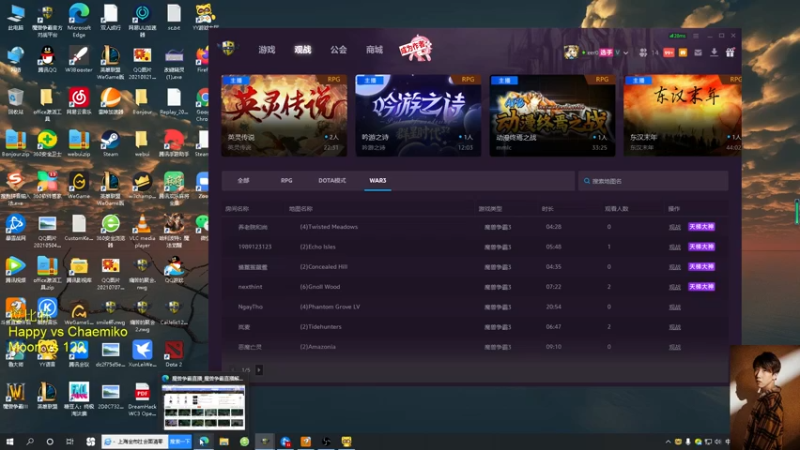Screen dimensions: 800x450
Task: Open Warcraft III desktop shortcut
Action: click(15, 396)
